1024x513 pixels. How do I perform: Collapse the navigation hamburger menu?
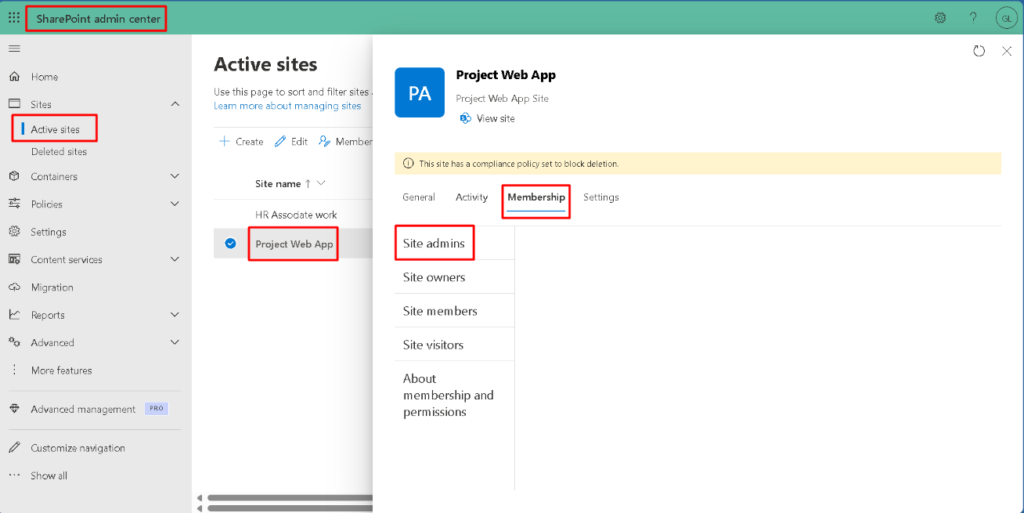(14, 48)
